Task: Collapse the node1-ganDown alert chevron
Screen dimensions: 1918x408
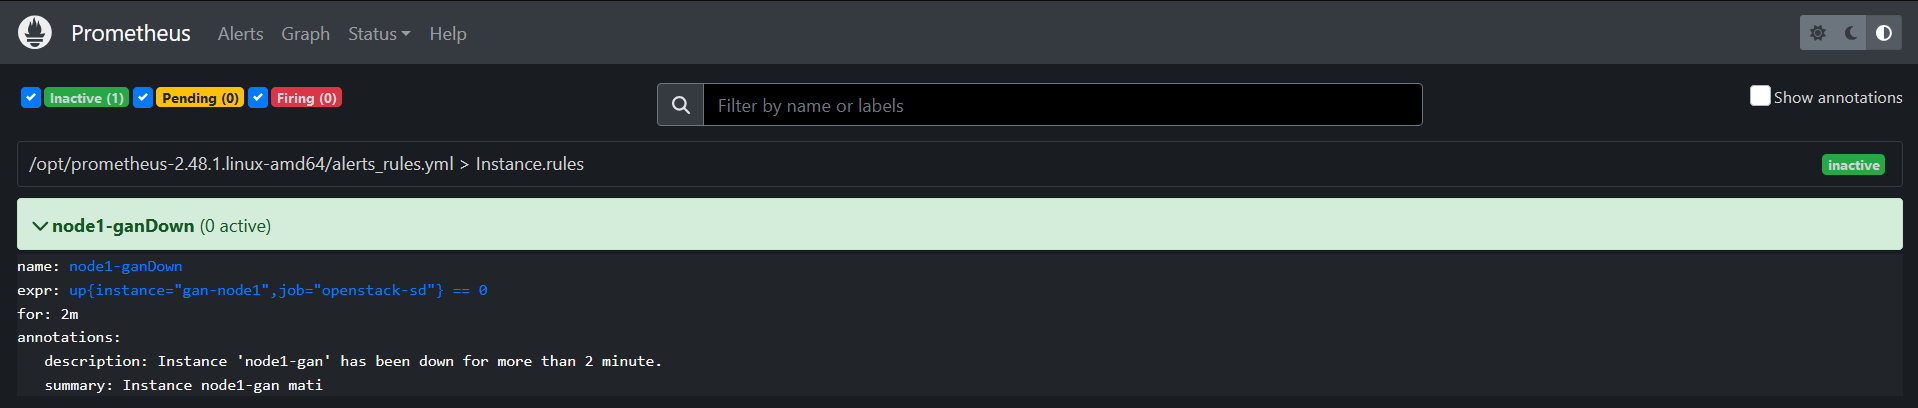Action: click(40, 226)
